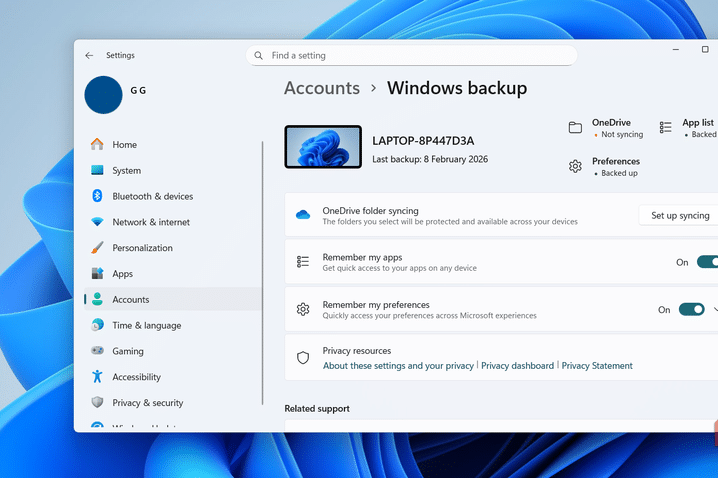Screen dimensions: 718x478
Task: Open Personalization settings
Action: (x=173, y=248)
